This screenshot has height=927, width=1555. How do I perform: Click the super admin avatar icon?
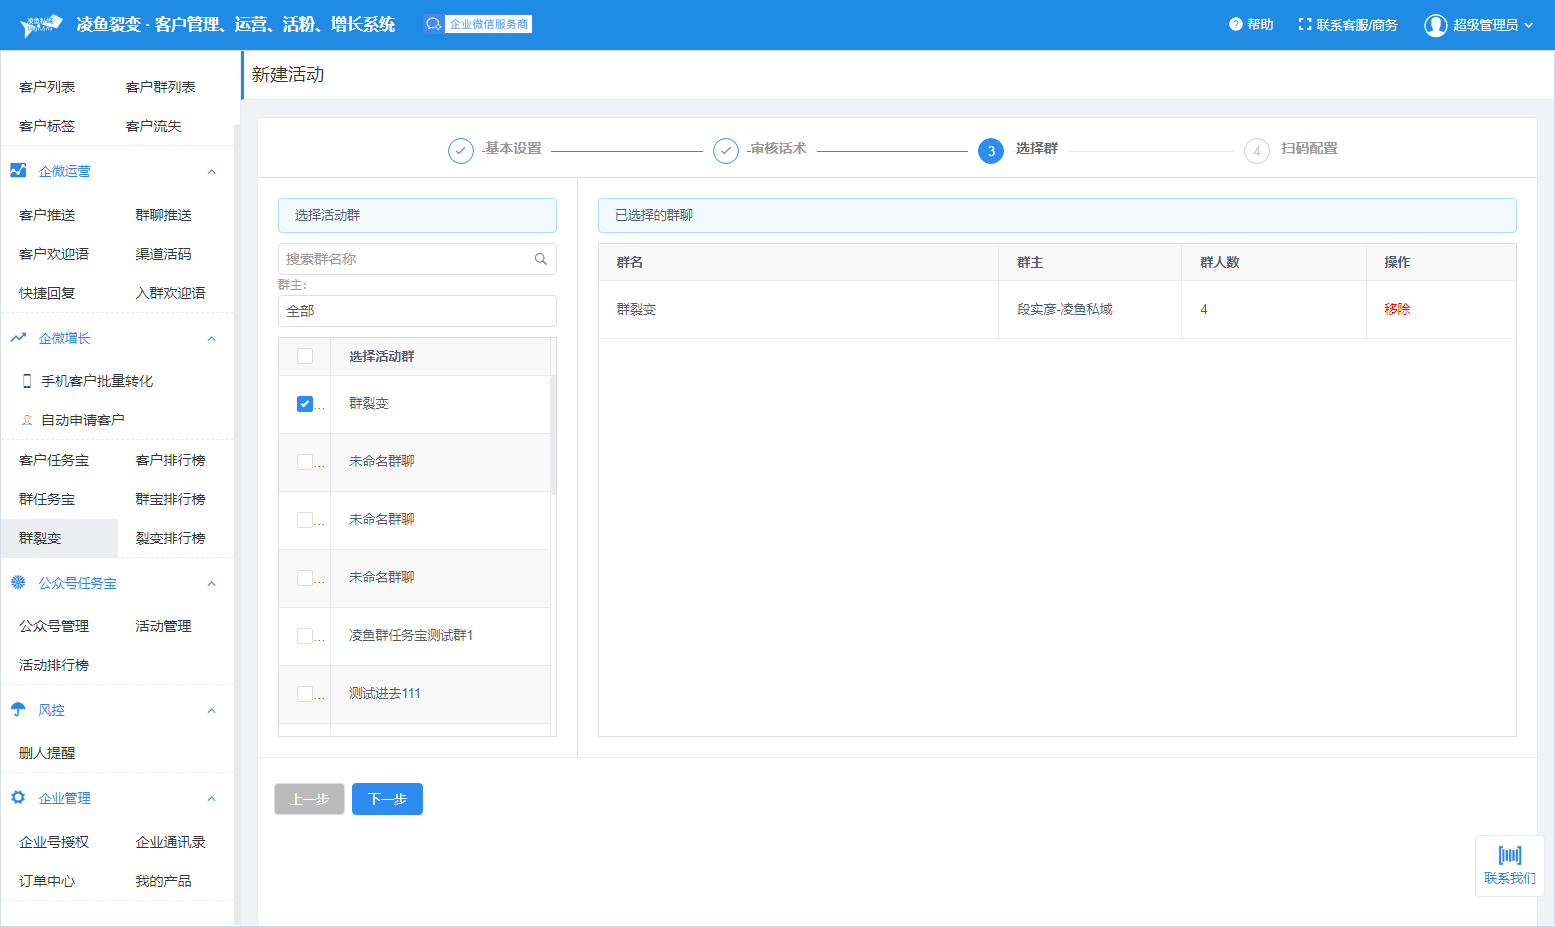click(x=1435, y=25)
